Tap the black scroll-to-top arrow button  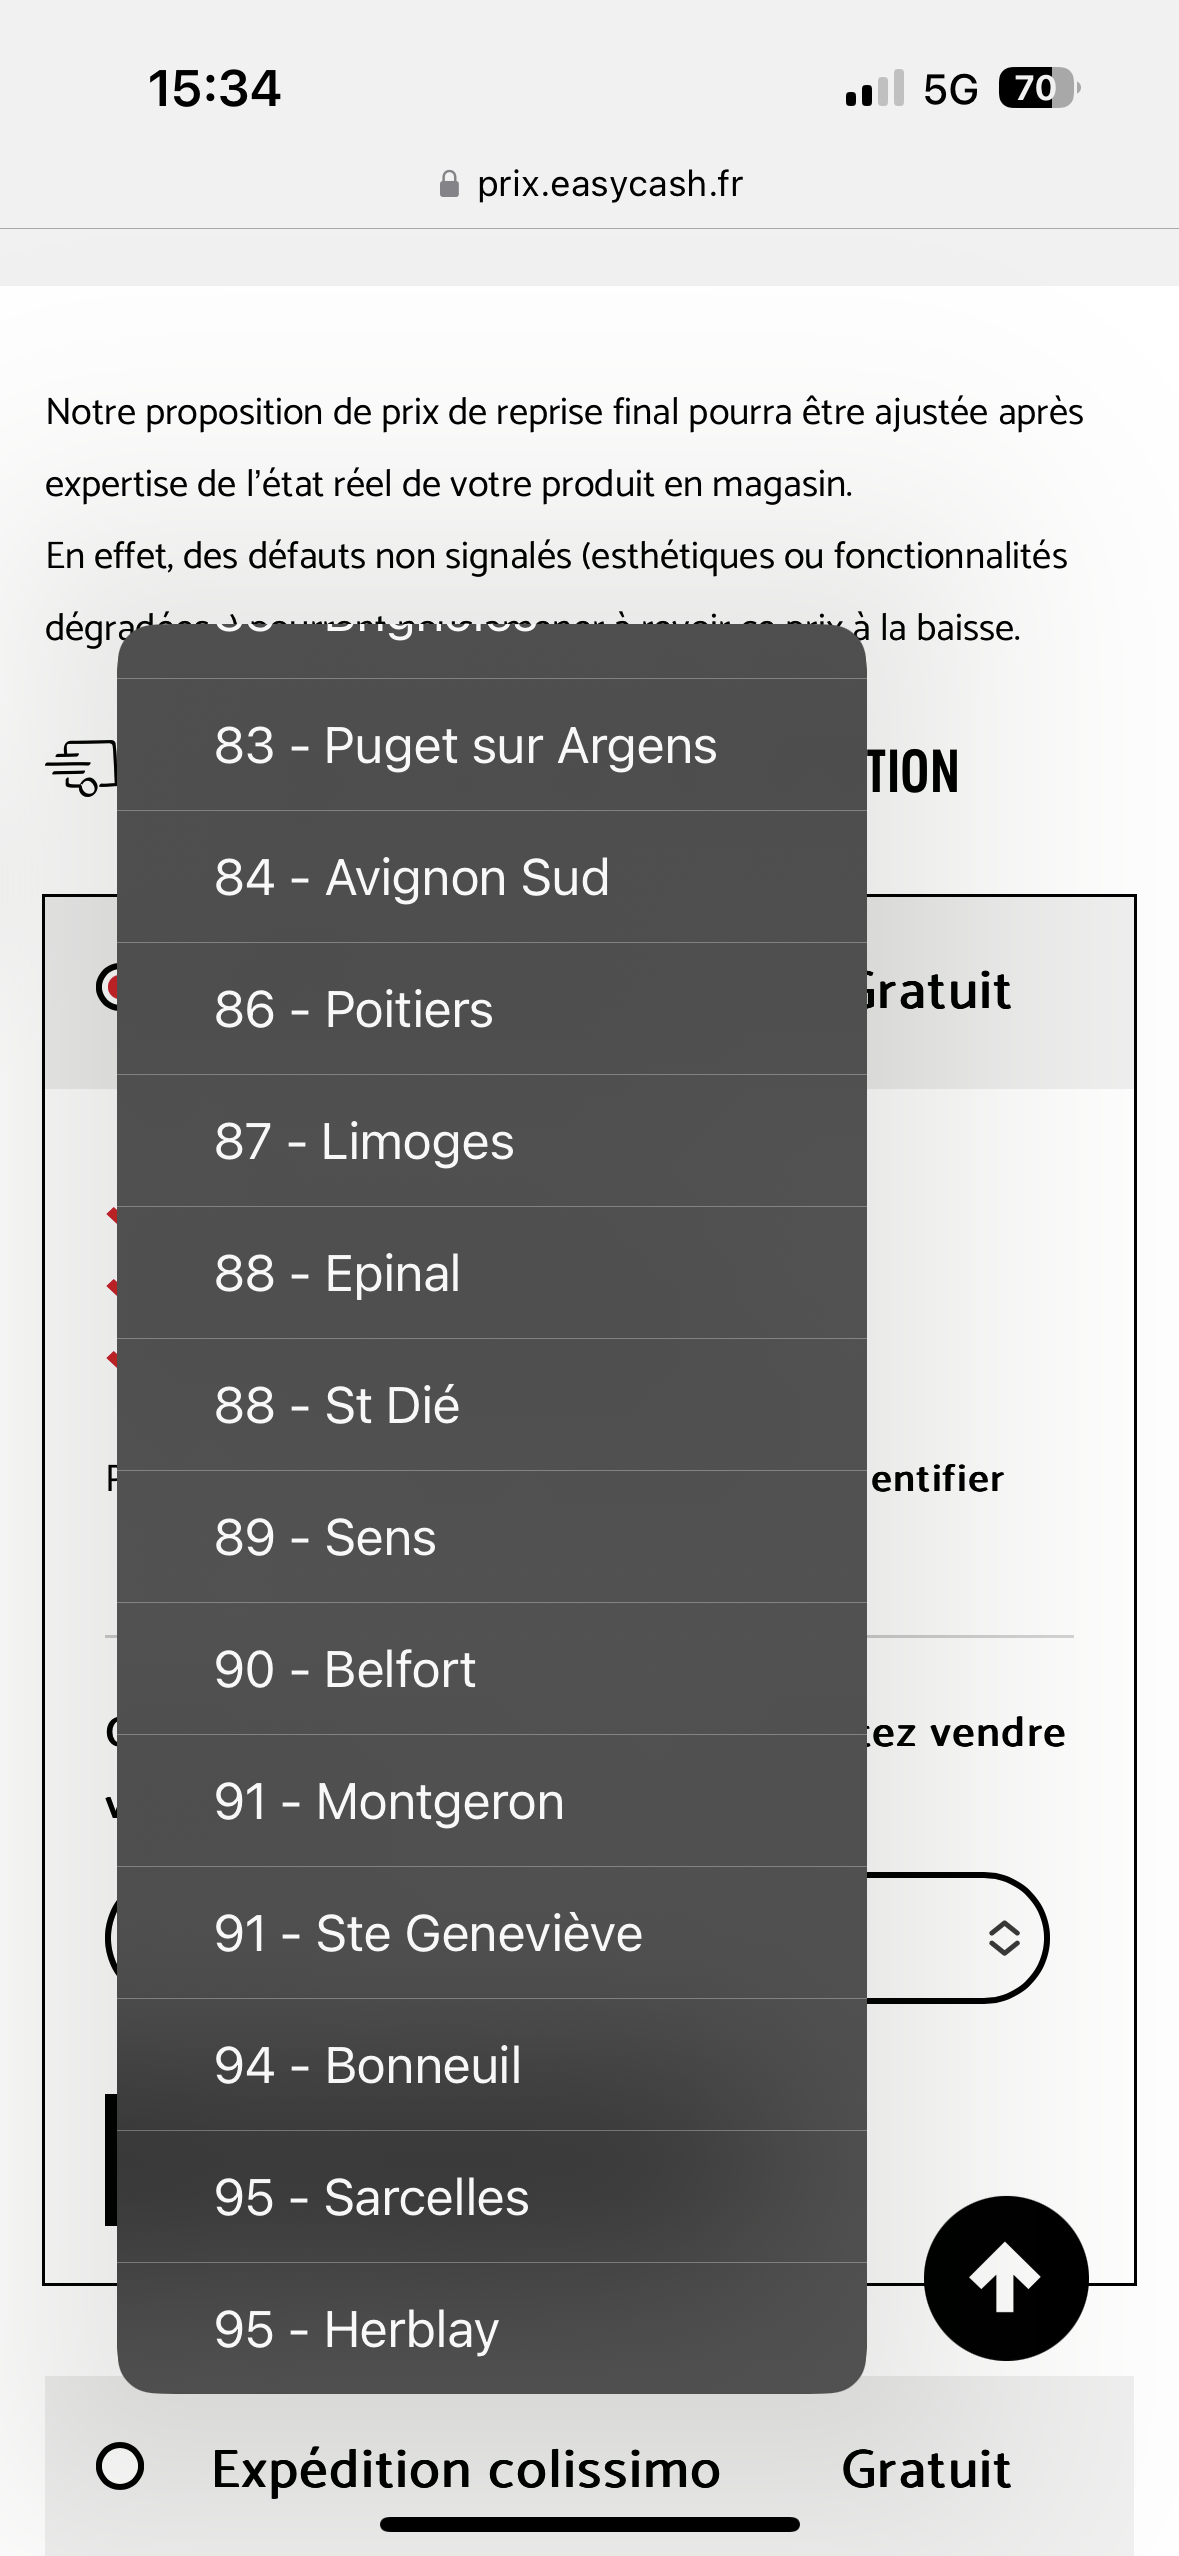pos(1006,2278)
